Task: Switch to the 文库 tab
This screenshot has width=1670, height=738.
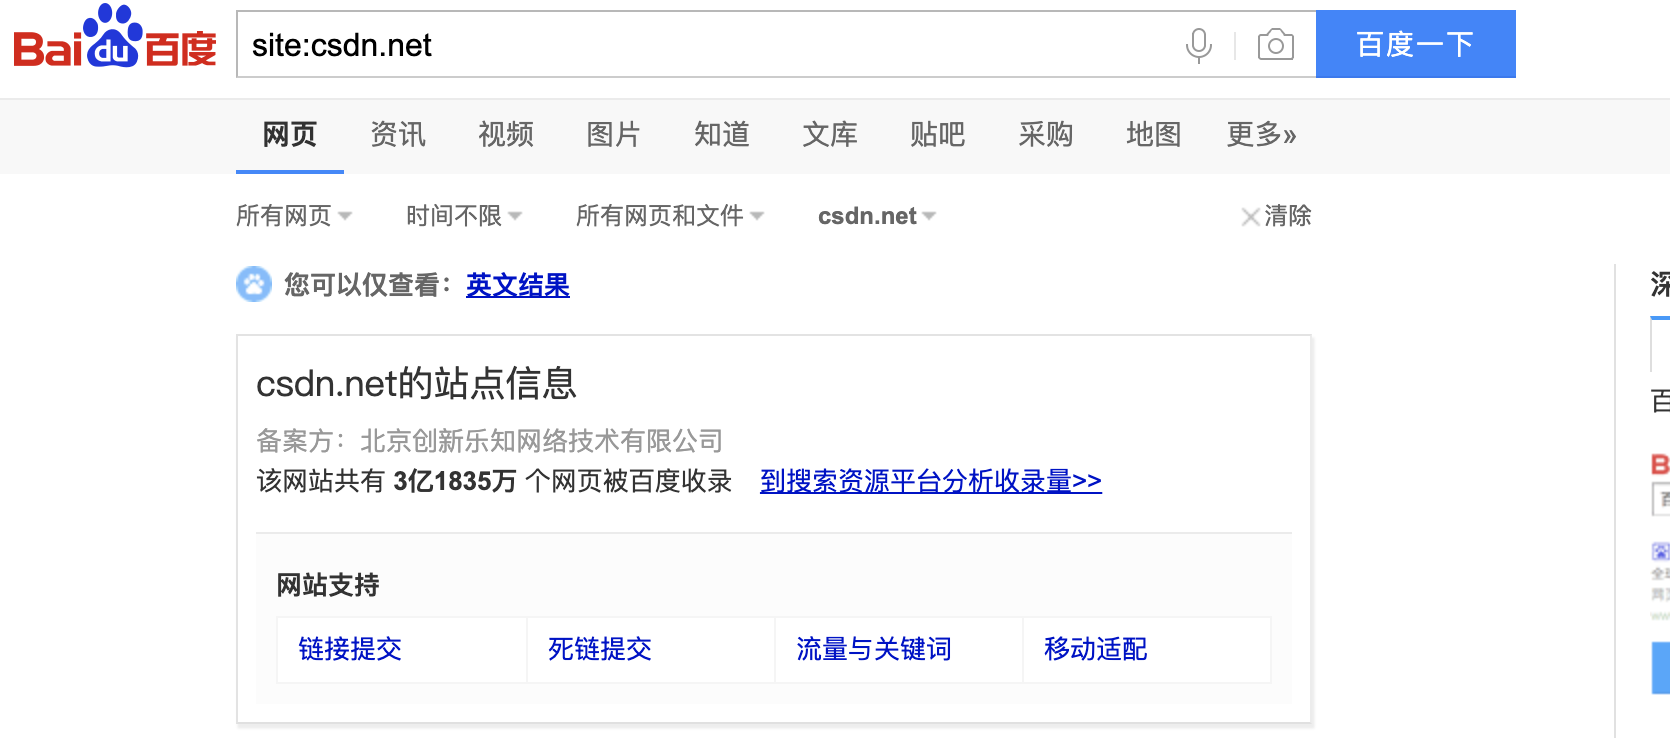Action: tap(830, 134)
